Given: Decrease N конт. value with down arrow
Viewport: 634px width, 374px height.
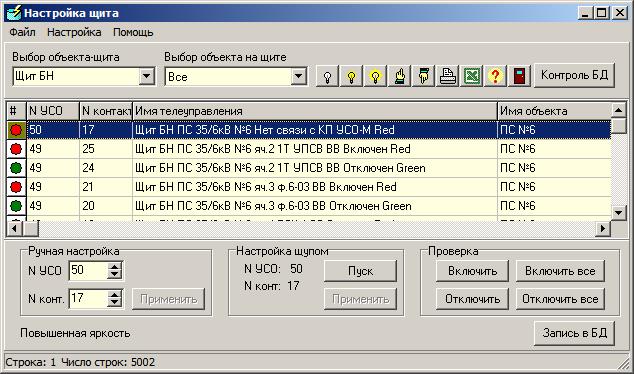Looking at the screenshot, I should click(115, 303).
